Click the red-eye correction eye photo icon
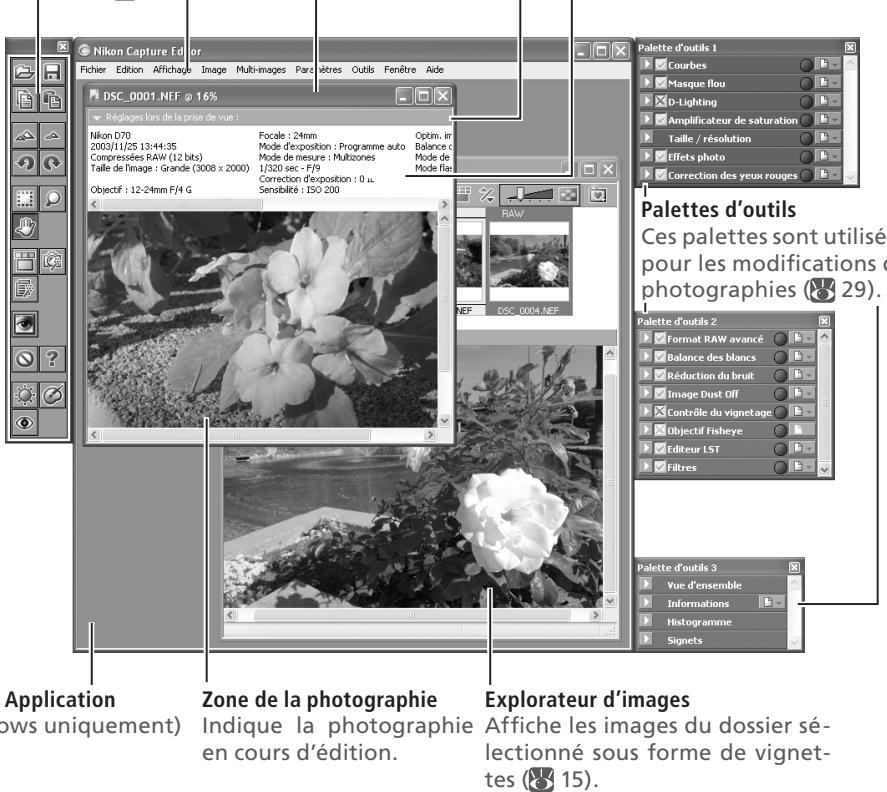Image resolution: width=887 pixels, height=792 pixels. (24, 324)
